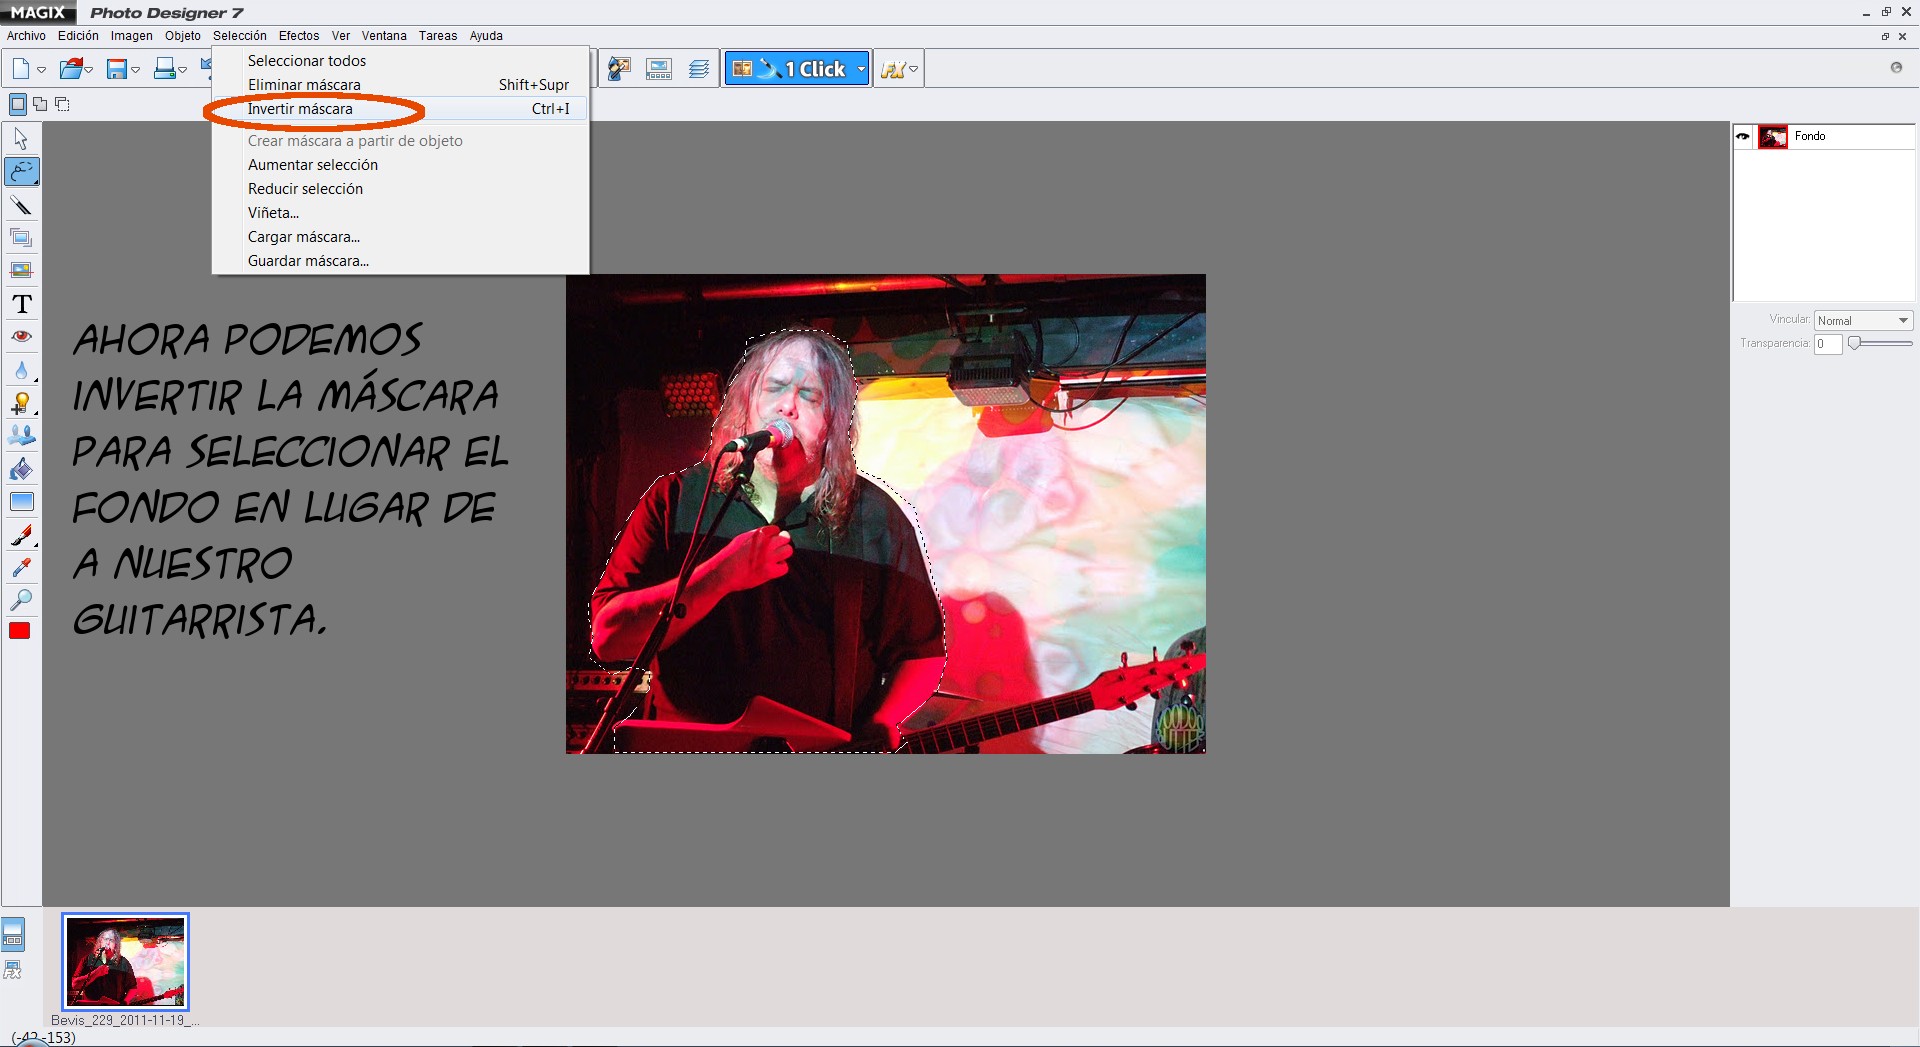Adjust the Transparencia slider handle
The width and height of the screenshot is (1920, 1047).
tap(1855, 343)
